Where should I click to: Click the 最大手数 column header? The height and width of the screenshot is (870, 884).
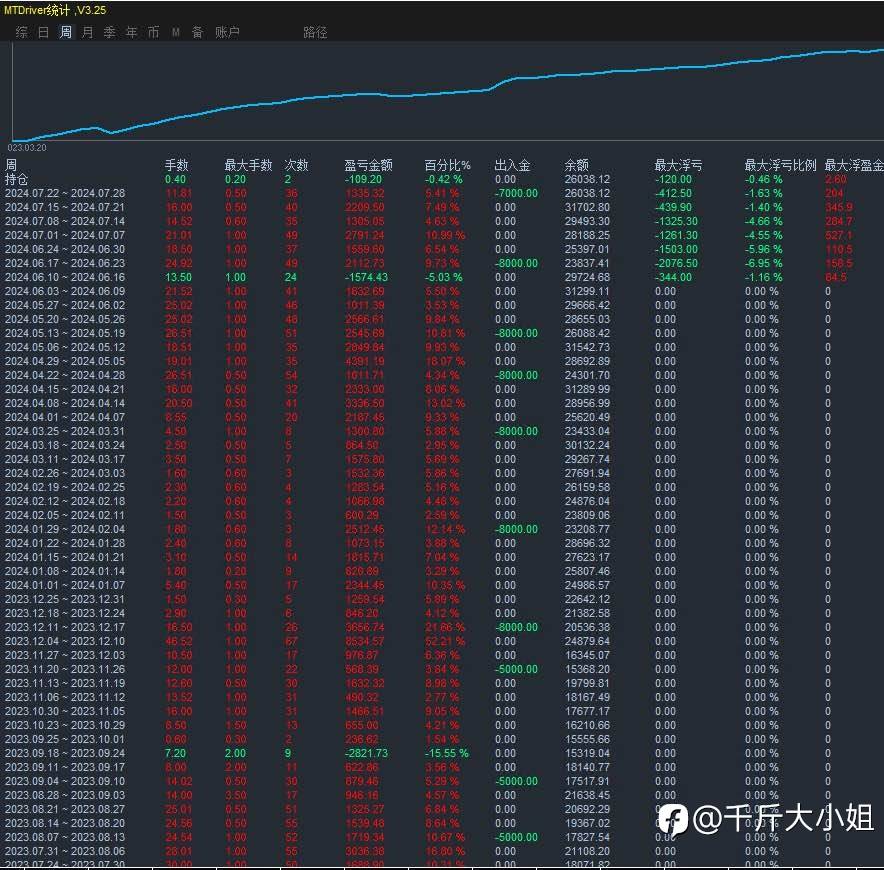248,165
